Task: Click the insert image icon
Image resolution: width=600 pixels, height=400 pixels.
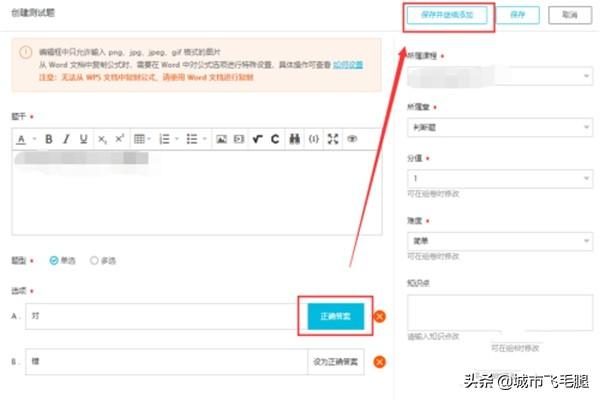Action: click(222, 139)
